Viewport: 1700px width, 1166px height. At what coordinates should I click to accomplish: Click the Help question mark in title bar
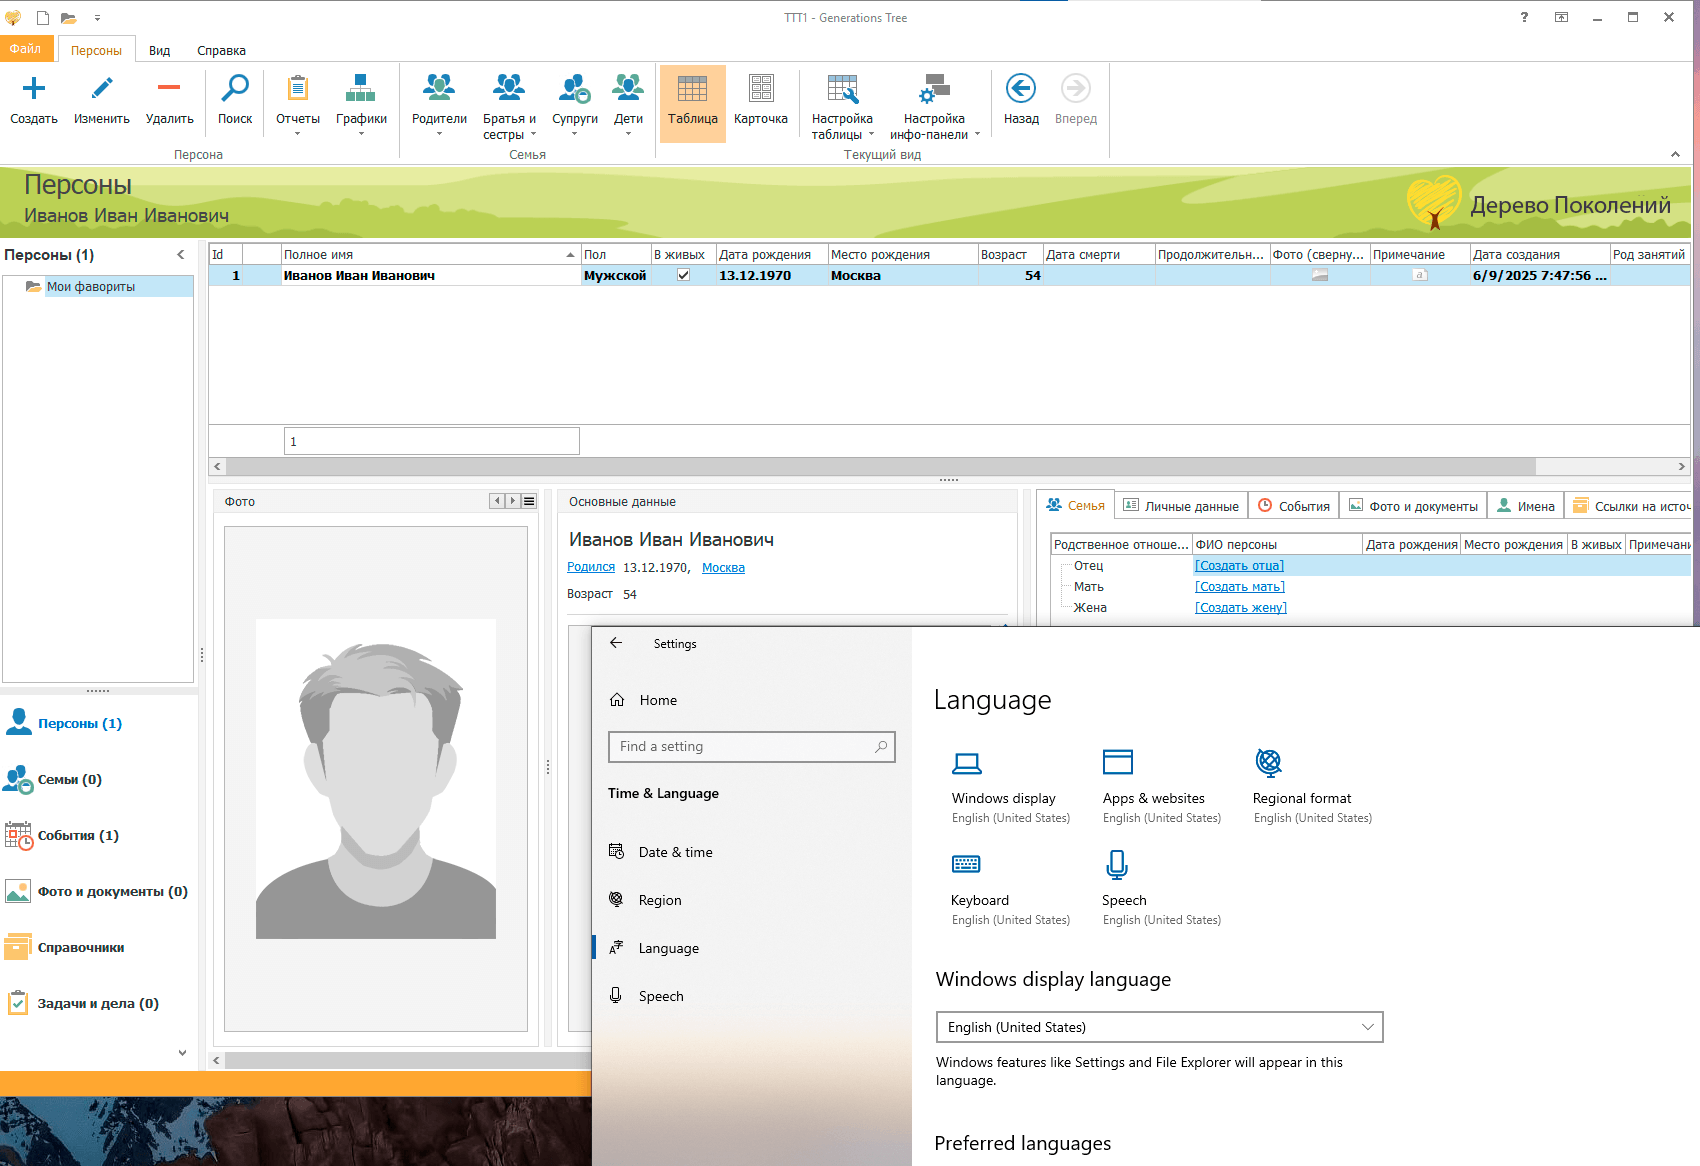click(x=1524, y=17)
